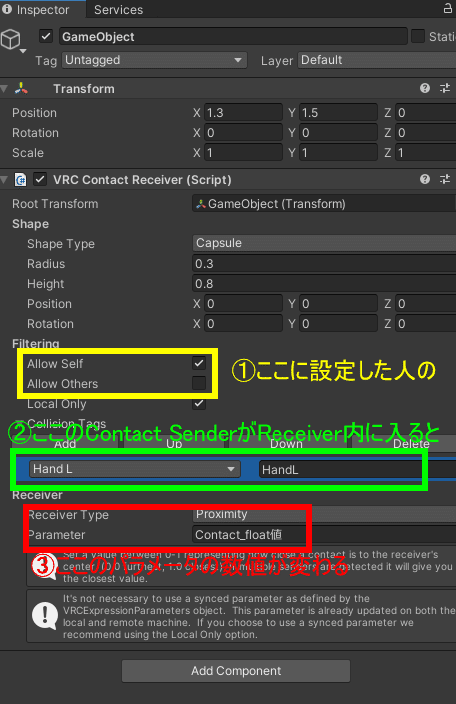Switch to the Services tab

point(118,9)
